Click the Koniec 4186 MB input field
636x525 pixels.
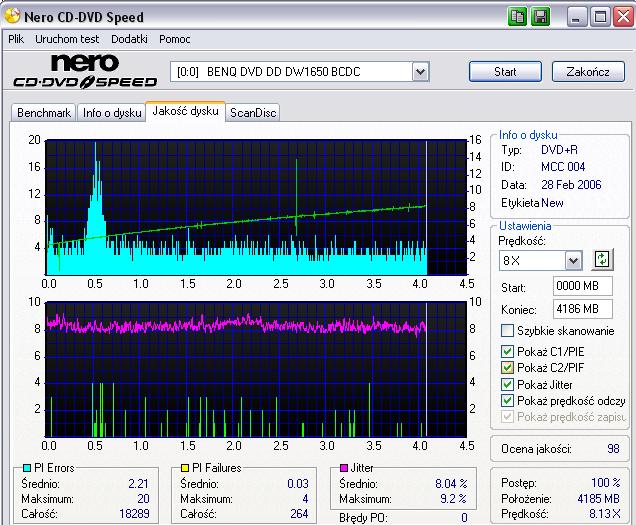click(582, 309)
